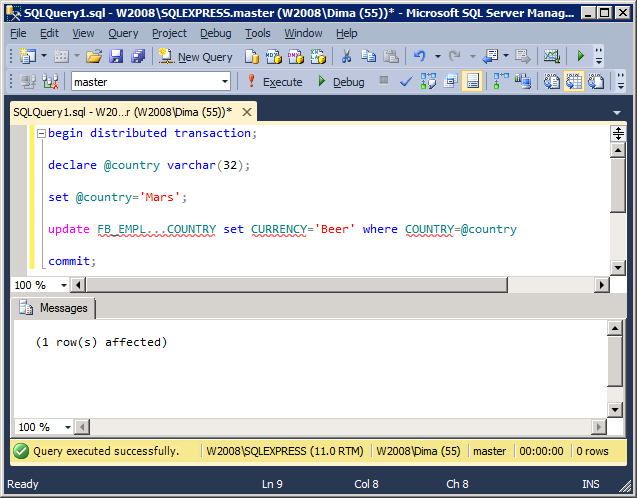Click the Activity Monitor icon
The height and width of the screenshot is (498, 637).
[552, 56]
